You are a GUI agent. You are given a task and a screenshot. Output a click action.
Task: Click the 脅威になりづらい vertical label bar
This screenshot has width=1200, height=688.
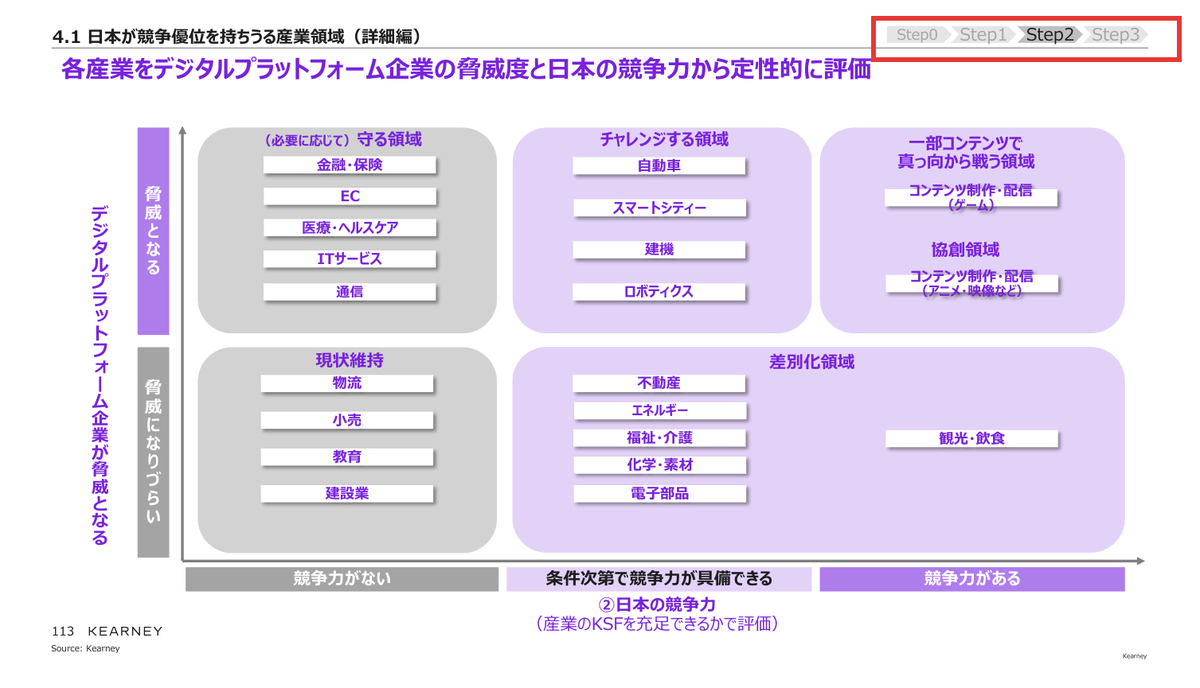point(153,452)
